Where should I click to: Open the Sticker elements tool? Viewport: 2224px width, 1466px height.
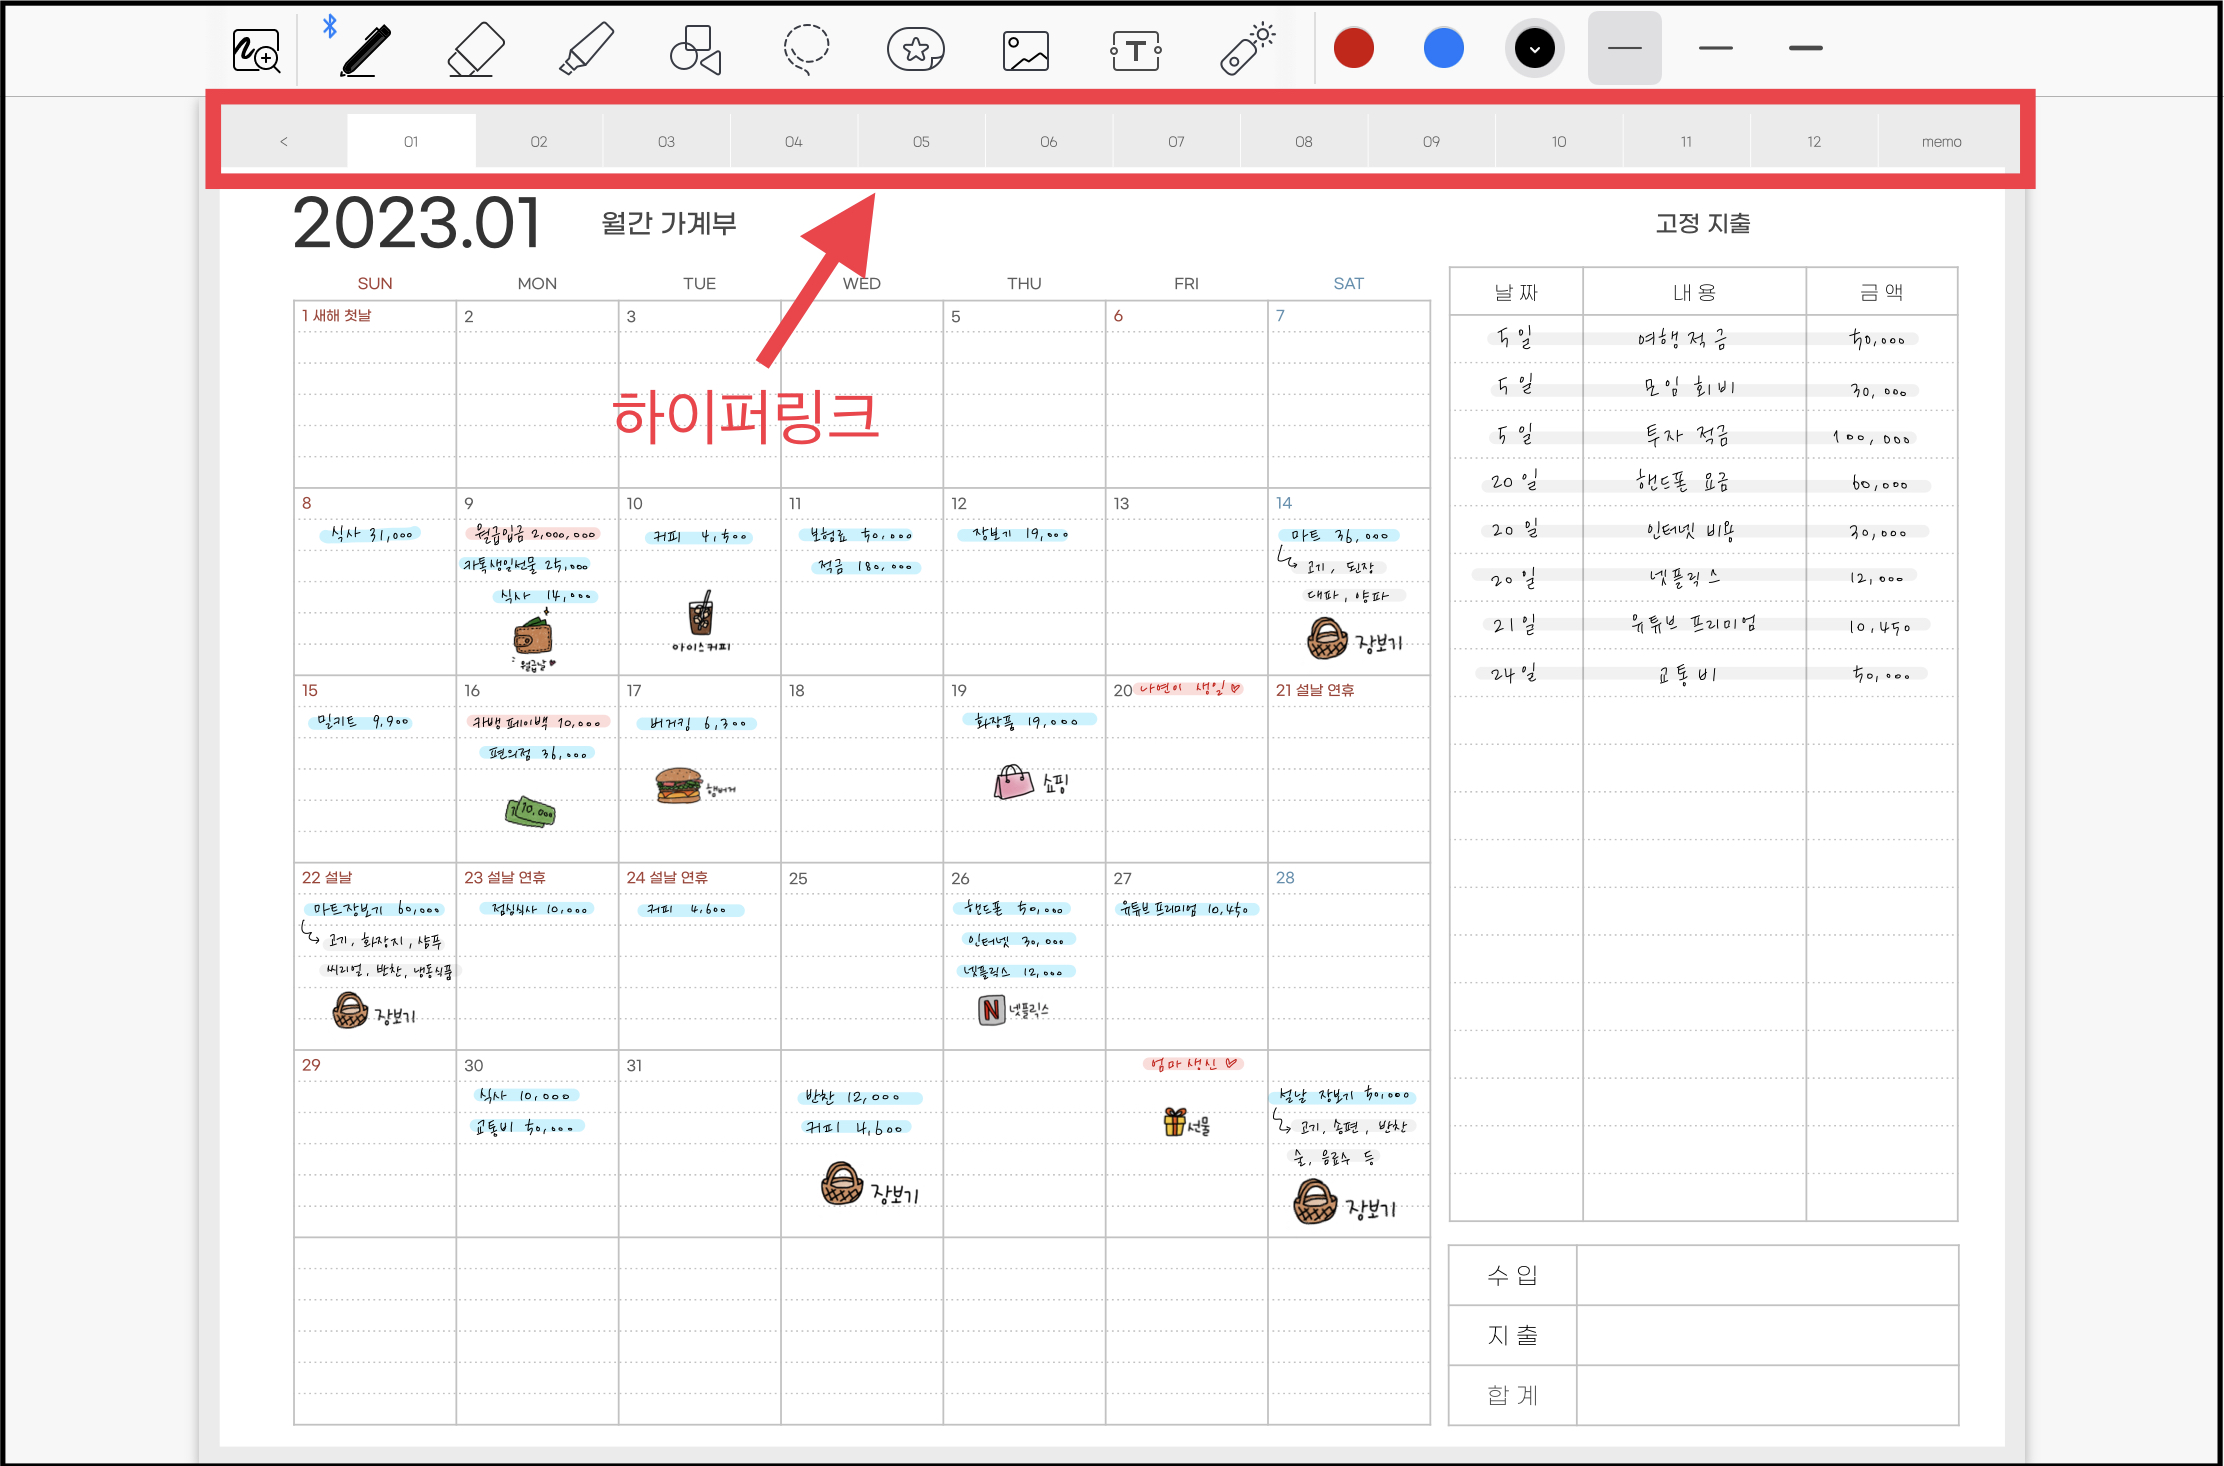(916, 49)
